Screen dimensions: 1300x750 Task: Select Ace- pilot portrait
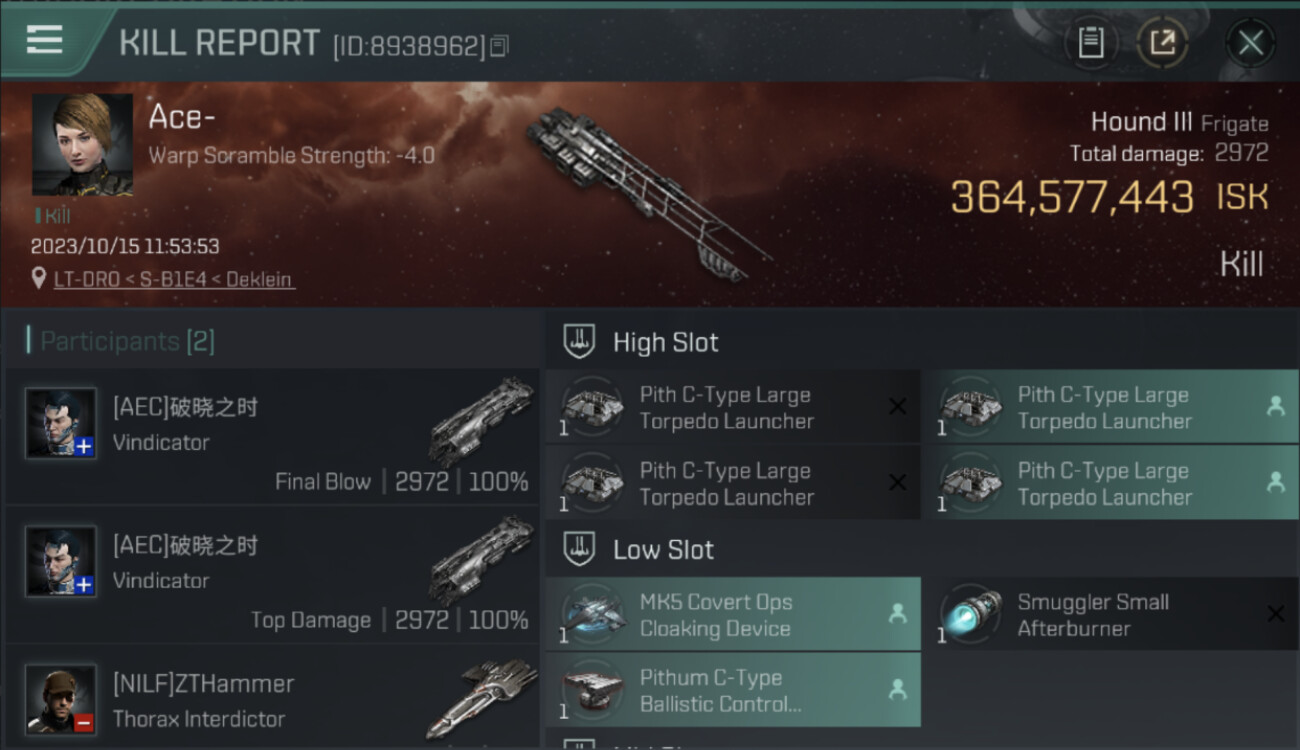point(83,144)
